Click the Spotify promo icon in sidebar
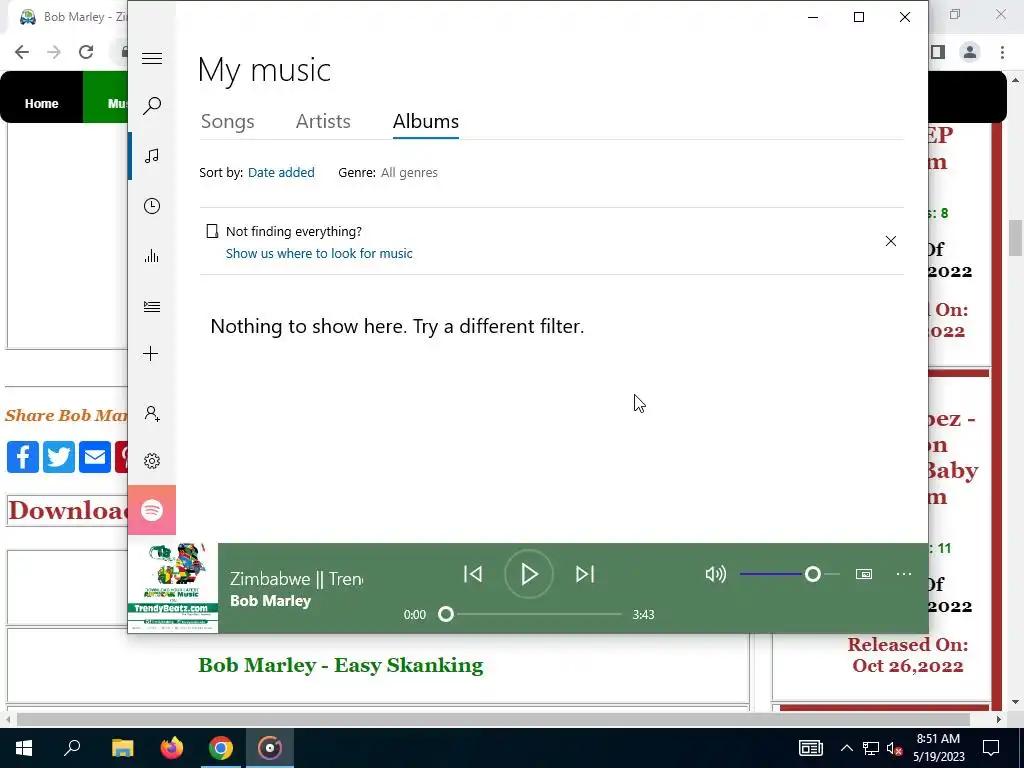1024x768 pixels. (152, 510)
